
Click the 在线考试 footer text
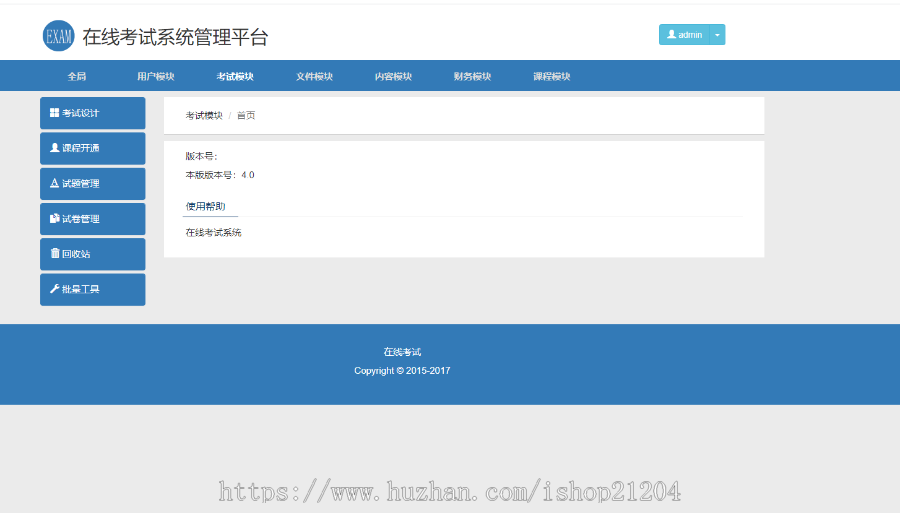point(402,352)
